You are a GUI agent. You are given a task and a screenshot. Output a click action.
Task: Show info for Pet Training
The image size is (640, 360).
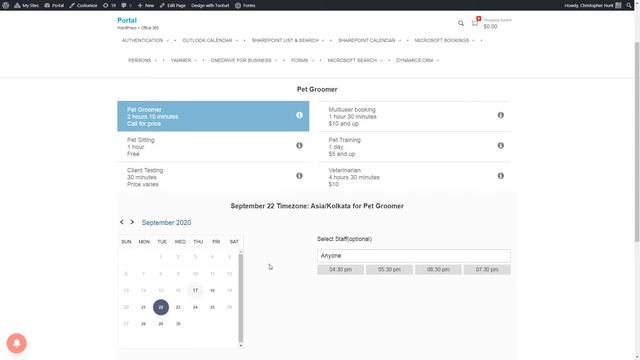click(500, 145)
